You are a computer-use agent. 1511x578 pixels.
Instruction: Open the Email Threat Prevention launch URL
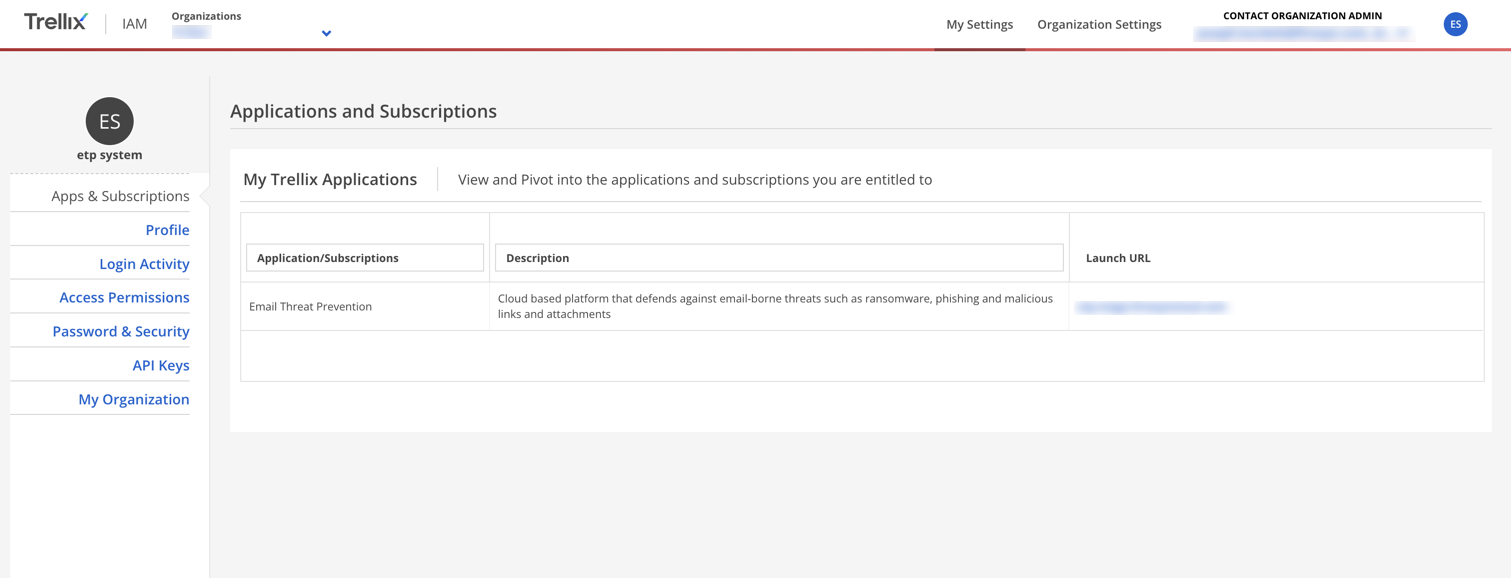point(1152,307)
